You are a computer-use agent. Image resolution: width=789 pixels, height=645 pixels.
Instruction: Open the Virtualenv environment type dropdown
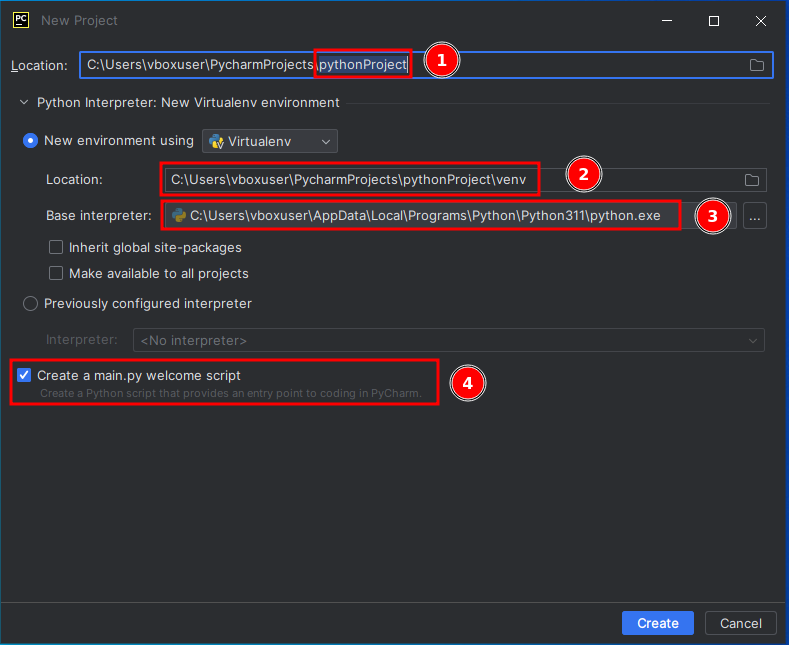[x=270, y=141]
